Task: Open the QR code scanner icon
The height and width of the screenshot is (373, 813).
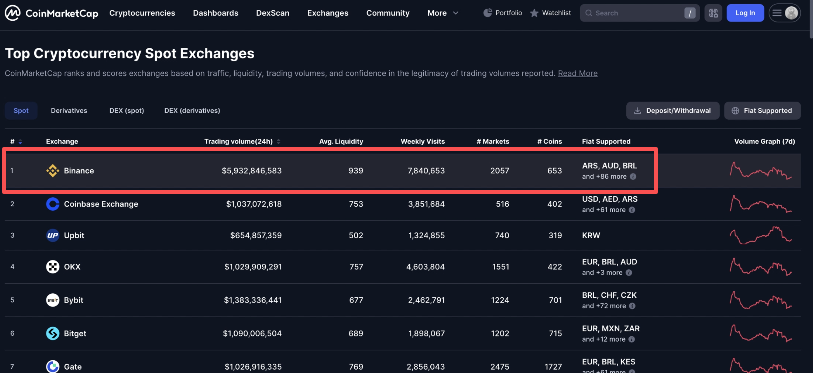Action: (713, 13)
